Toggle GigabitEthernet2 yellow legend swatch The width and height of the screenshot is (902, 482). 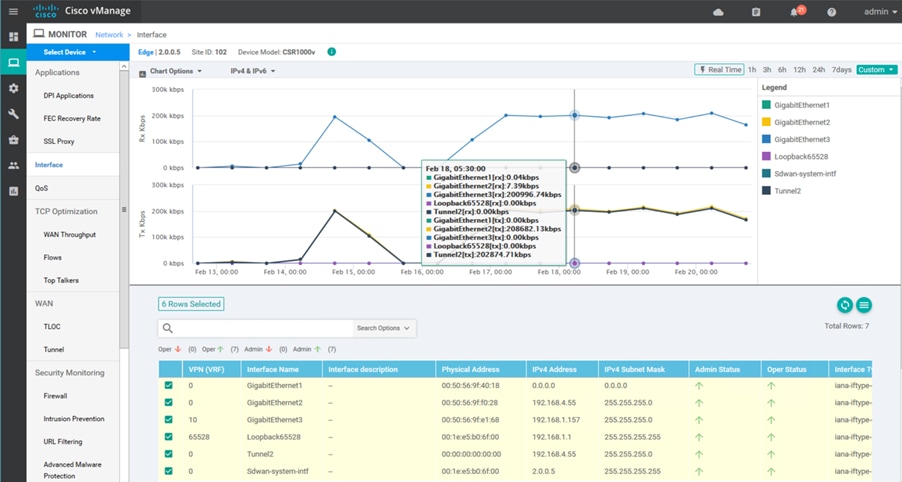click(766, 122)
